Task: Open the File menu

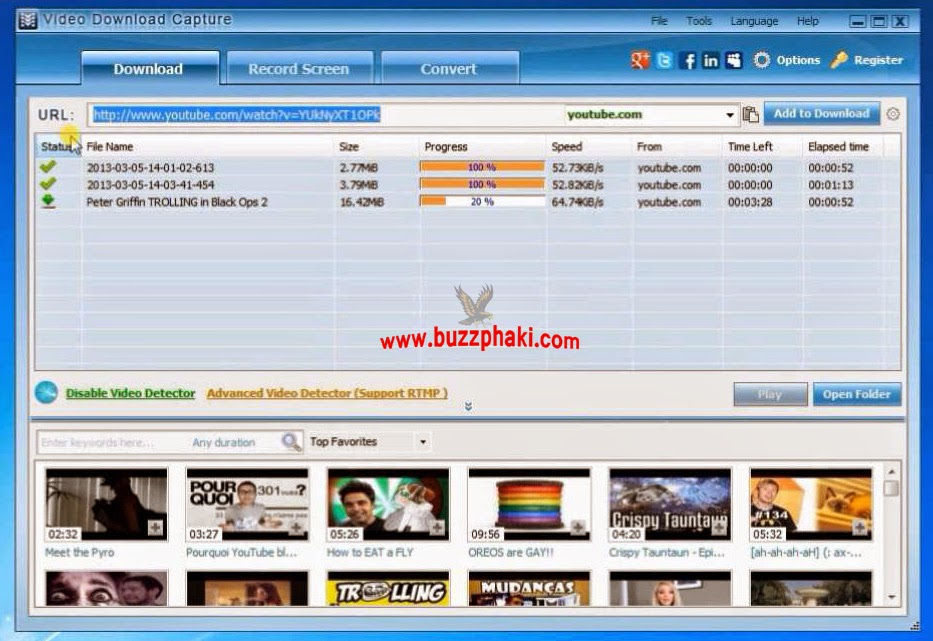Action: click(659, 21)
